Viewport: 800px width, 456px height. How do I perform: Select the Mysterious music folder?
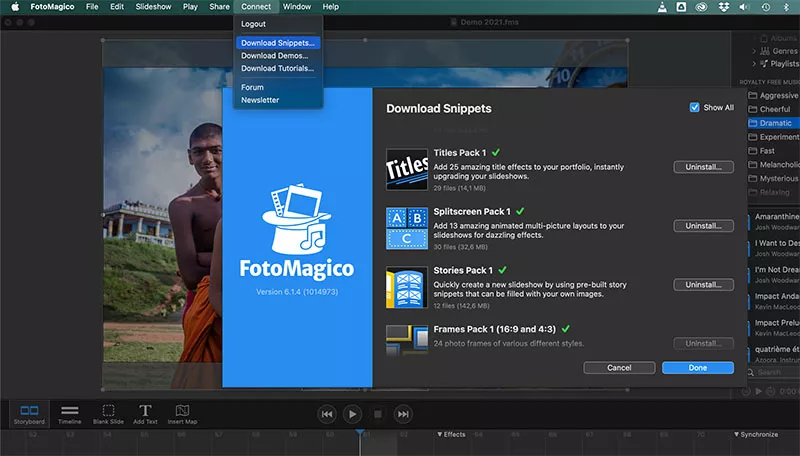point(773,179)
